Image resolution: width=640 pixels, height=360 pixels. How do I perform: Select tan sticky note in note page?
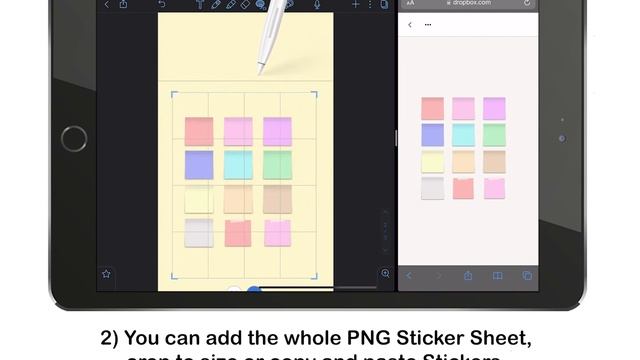277,199
